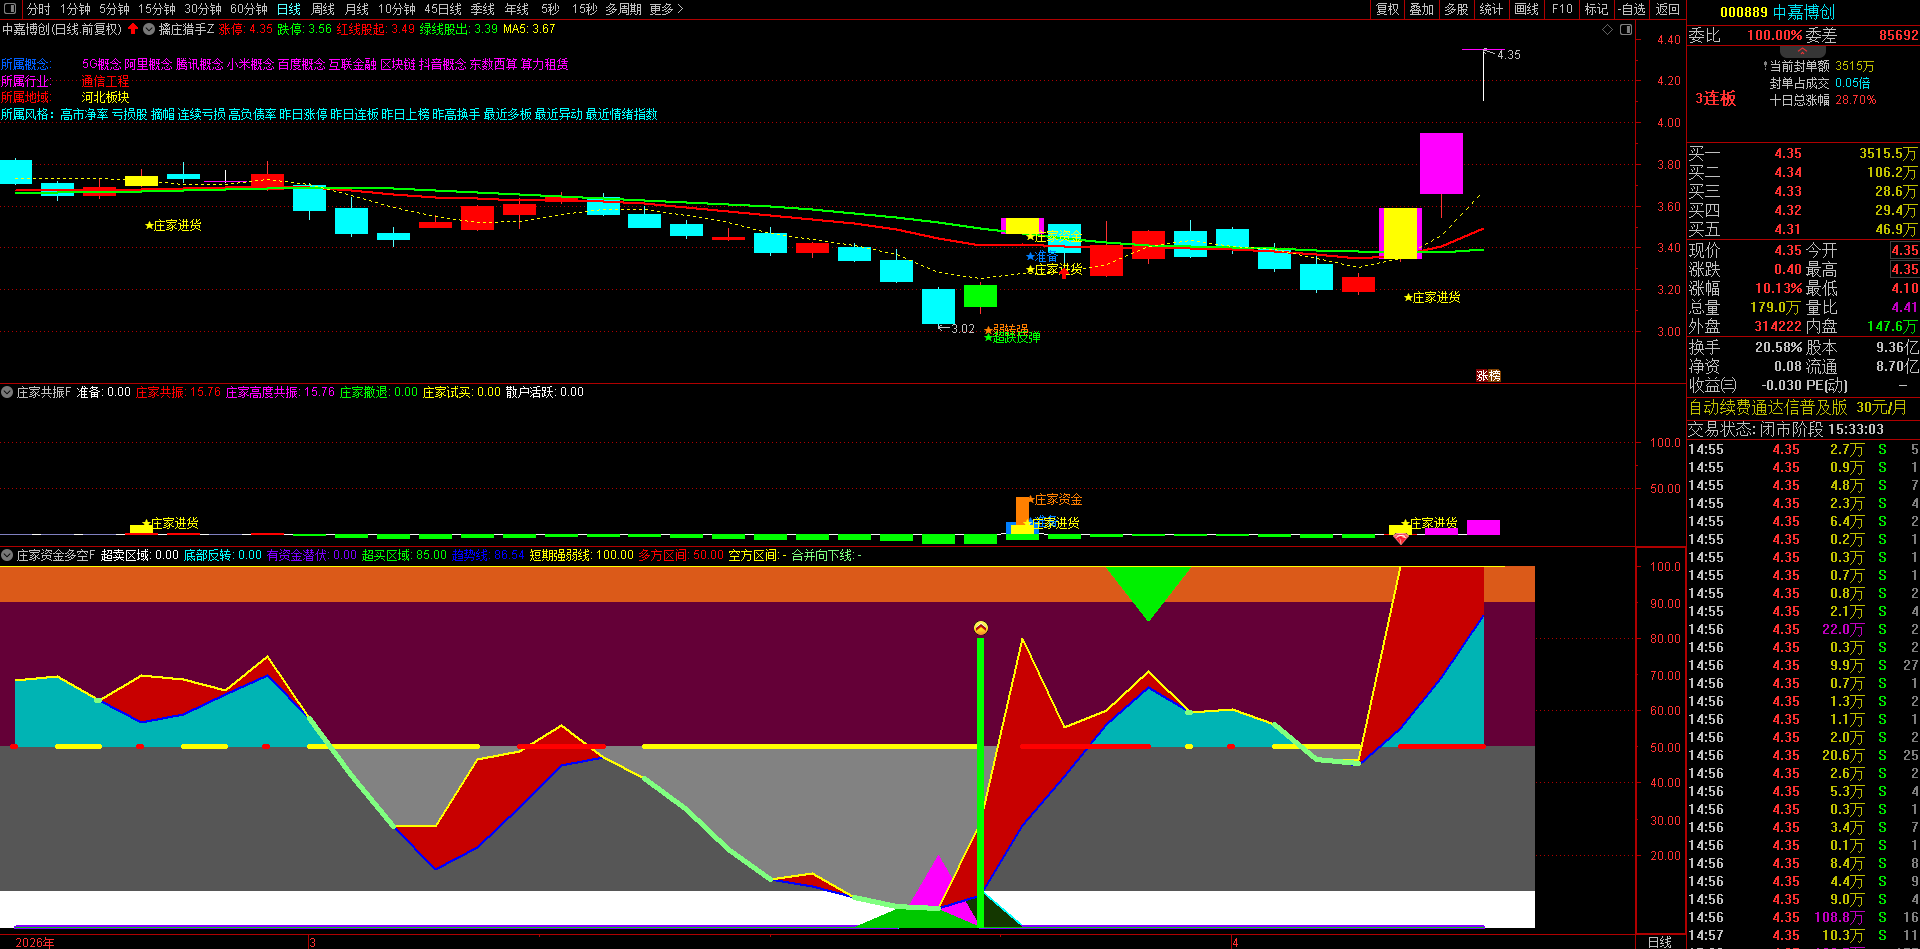
Task: Click the 小米概念 concept tag
Action: tap(250, 64)
